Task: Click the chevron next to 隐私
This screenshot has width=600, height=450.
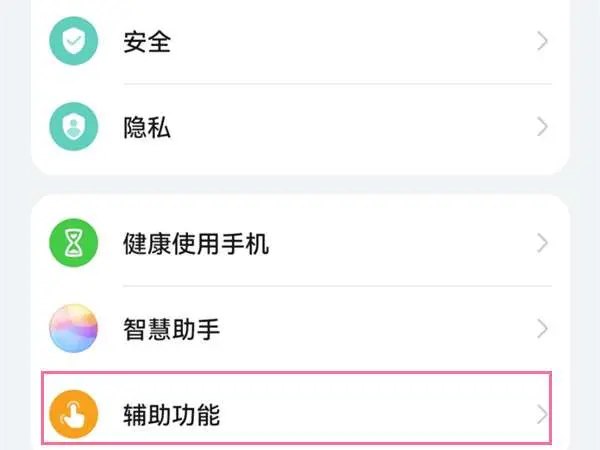Action: point(542,127)
